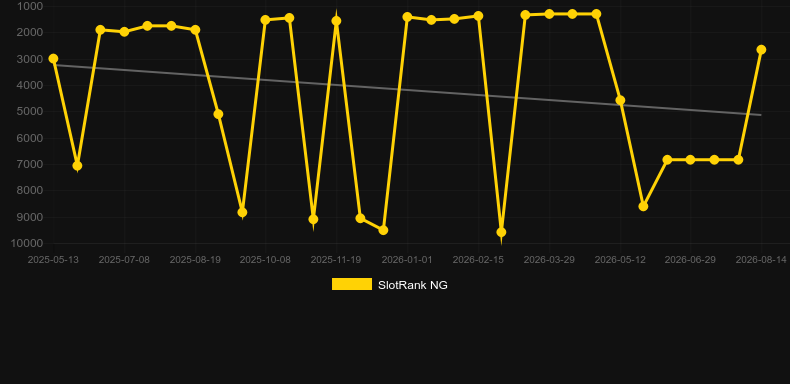Click the data point above 2026-02-15
Viewport: 790px width, 384px height.
click(x=478, y=16)
